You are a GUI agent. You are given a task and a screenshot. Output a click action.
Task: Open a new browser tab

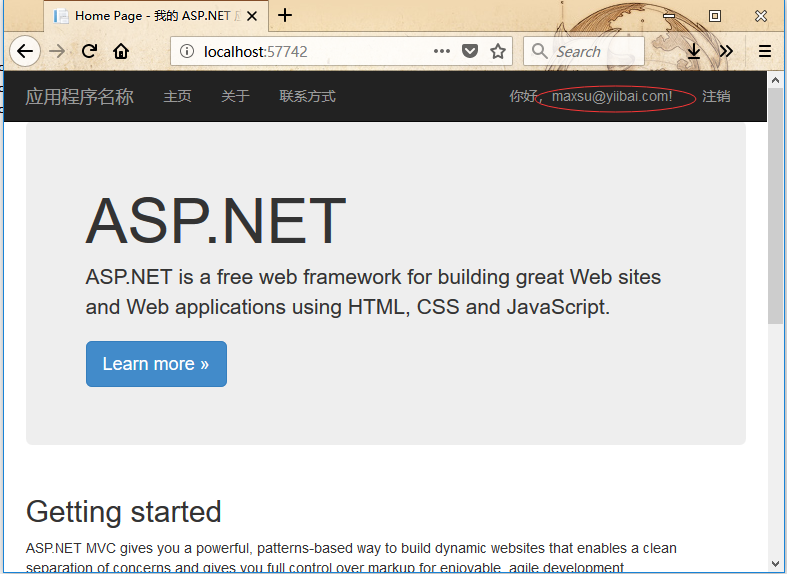point(286,15)
